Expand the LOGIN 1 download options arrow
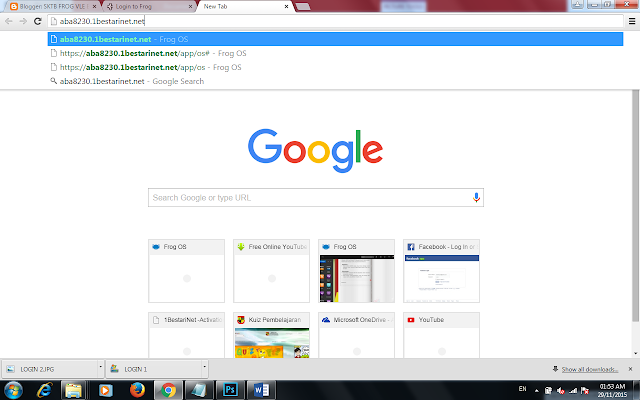The height and width of the screenshot is (400, 640). coord(204,367)
